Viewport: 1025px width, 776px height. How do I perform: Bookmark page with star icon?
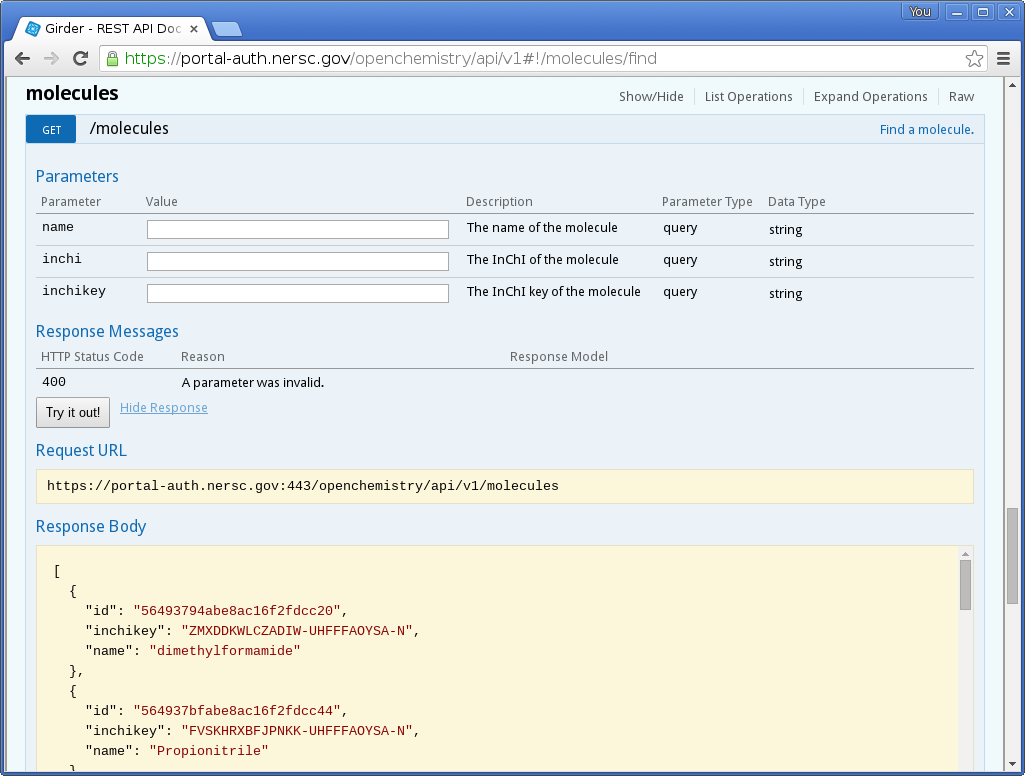pos(974,58)
